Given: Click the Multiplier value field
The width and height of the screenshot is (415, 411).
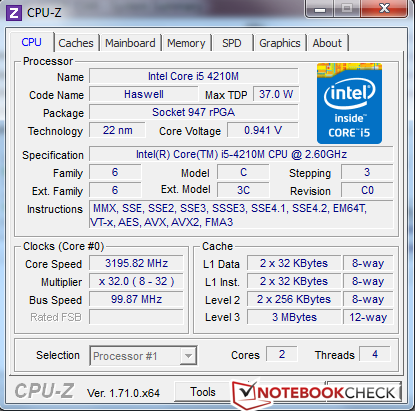Looking at the screenshot, I should point(136,281).
